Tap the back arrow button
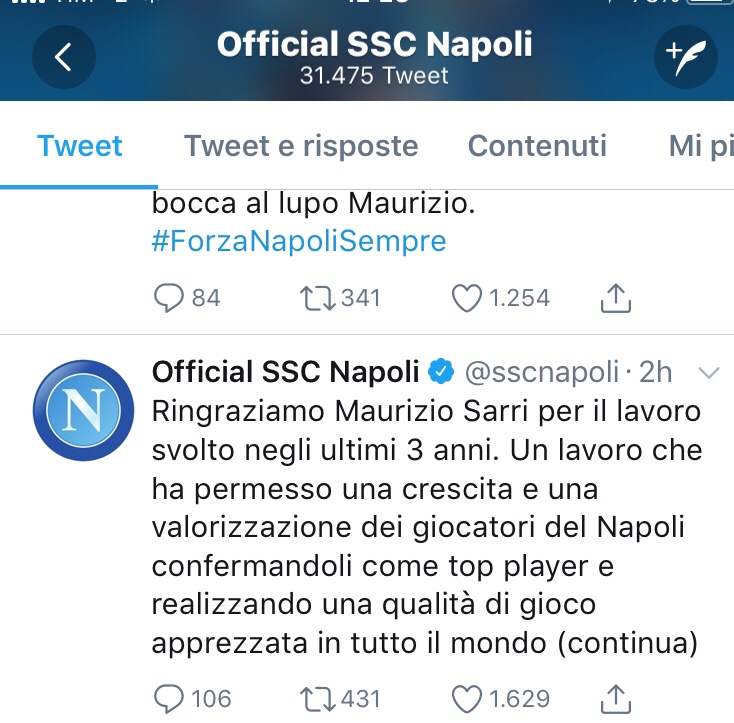Image resolution: width=734 pixels, height=723 pixels. pos(64,57)
